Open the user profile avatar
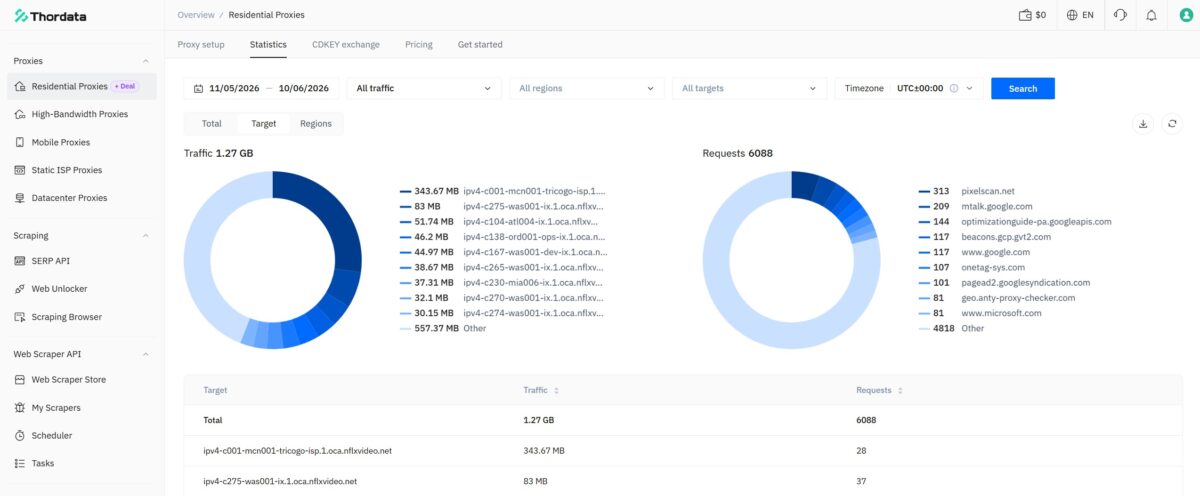 click(1184, 15)
